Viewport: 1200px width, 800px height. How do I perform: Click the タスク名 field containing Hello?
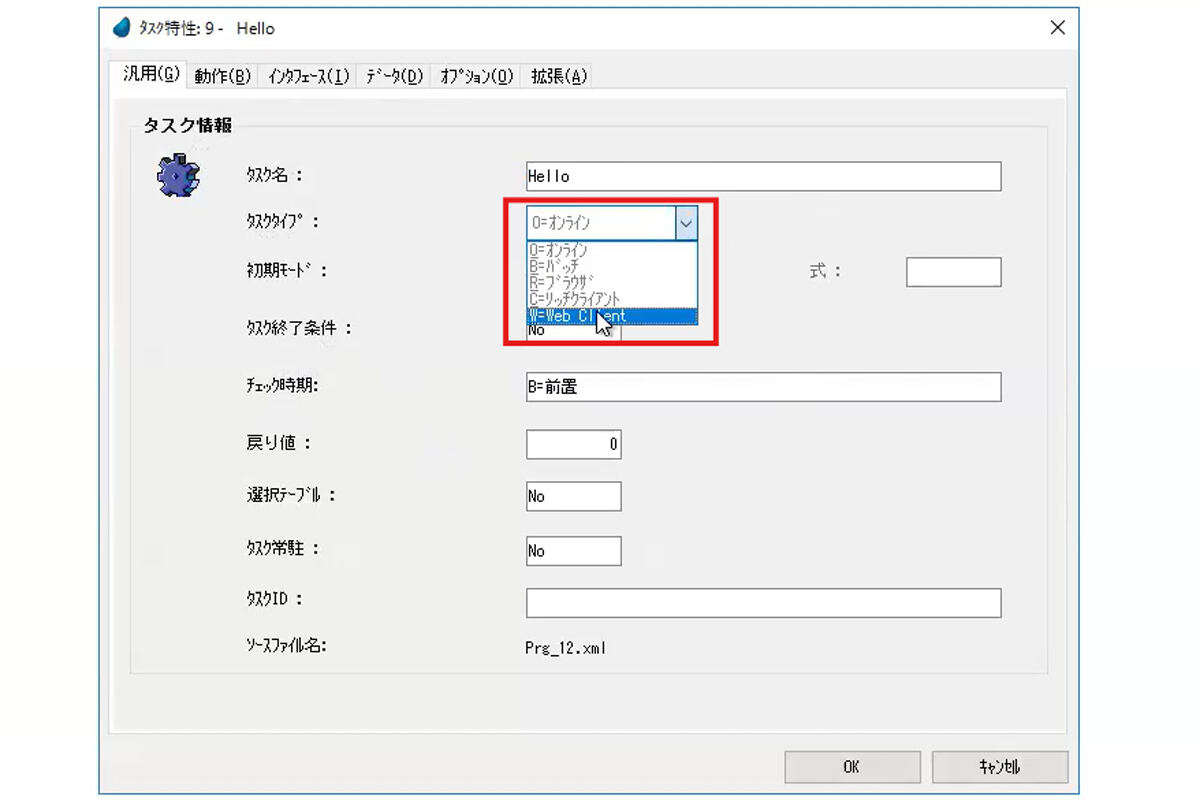(763, 176)
